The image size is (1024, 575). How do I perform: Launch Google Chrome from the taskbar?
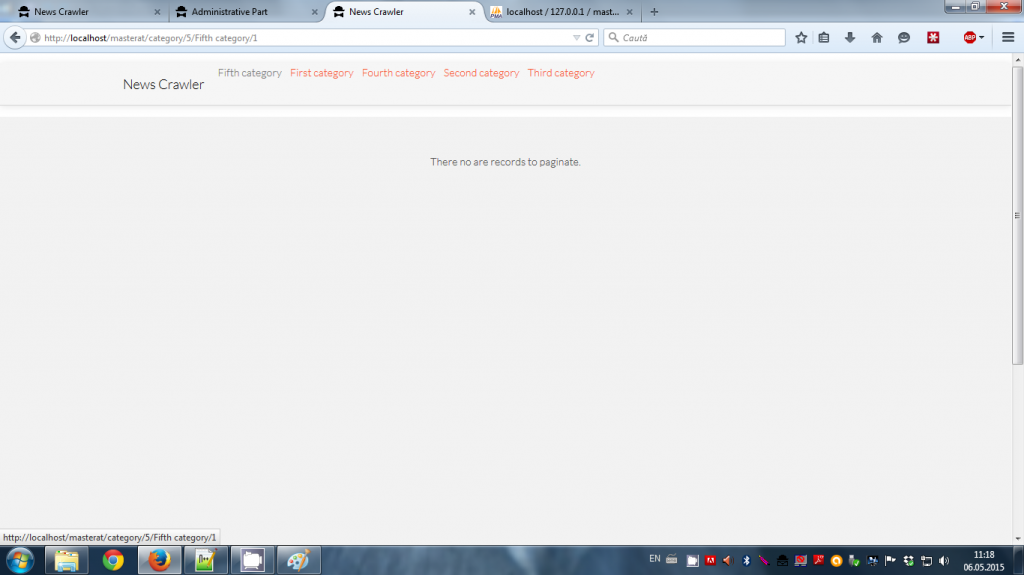[113, 561]
